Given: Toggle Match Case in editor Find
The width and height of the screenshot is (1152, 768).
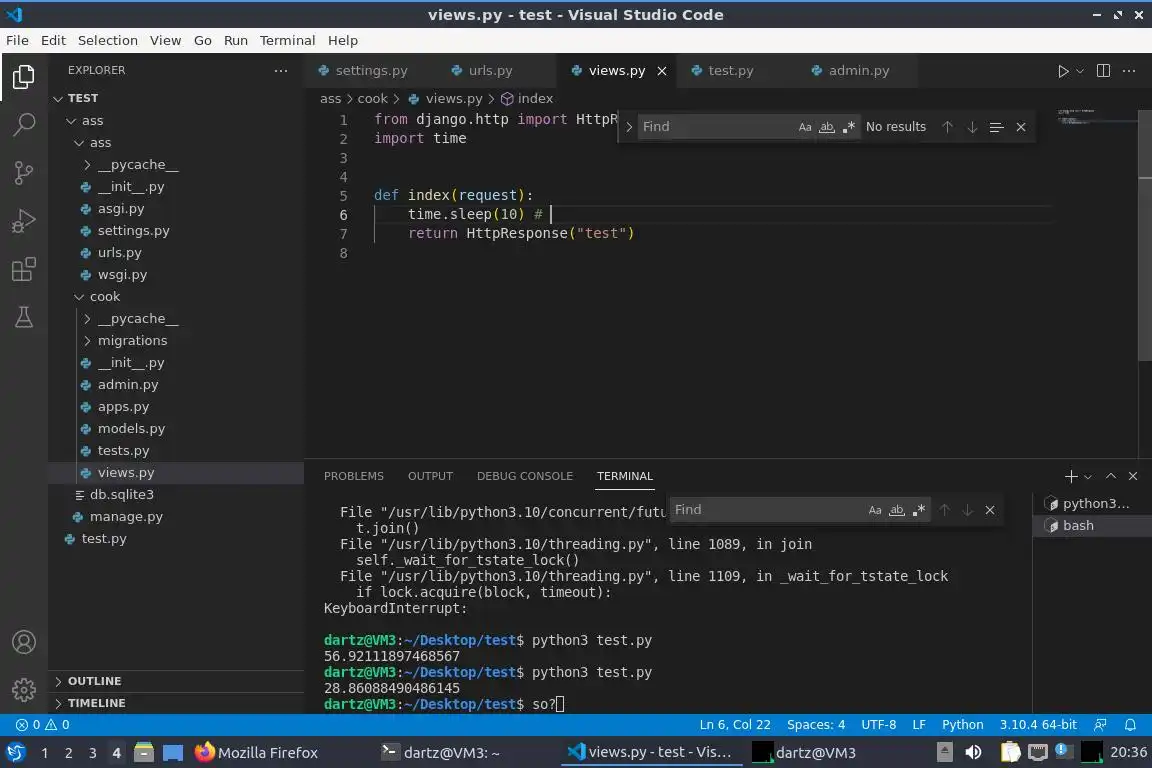Looking at the screenshot, I should (x=805, y=127).
